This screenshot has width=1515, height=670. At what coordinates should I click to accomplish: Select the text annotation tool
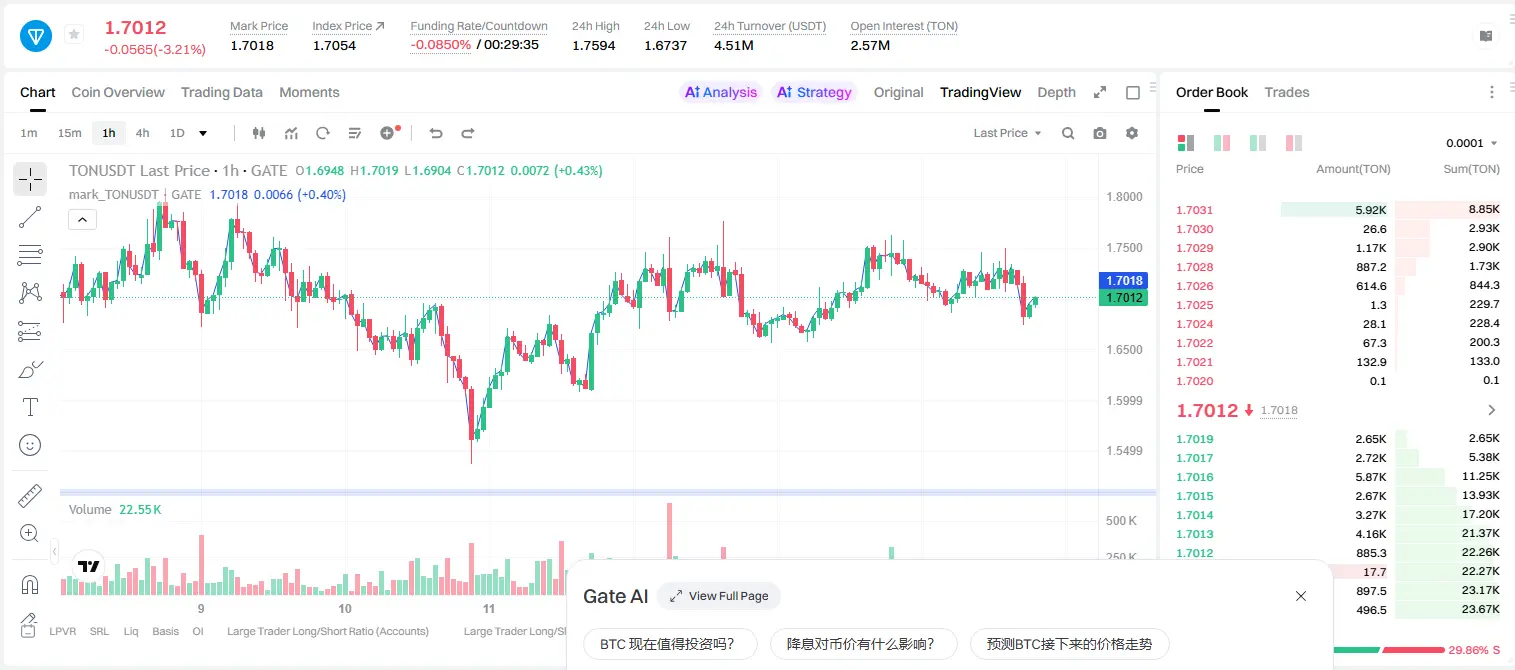30,407
